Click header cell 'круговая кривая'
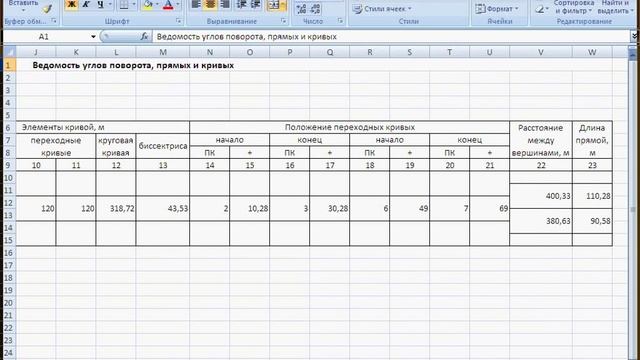Screen dimensions: 640x360 click(116, 146)
